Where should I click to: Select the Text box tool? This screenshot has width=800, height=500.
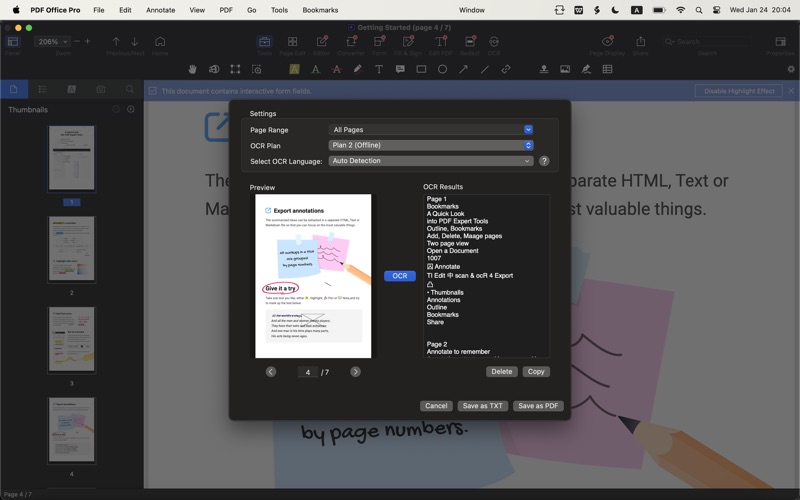[x=379, y=69]
